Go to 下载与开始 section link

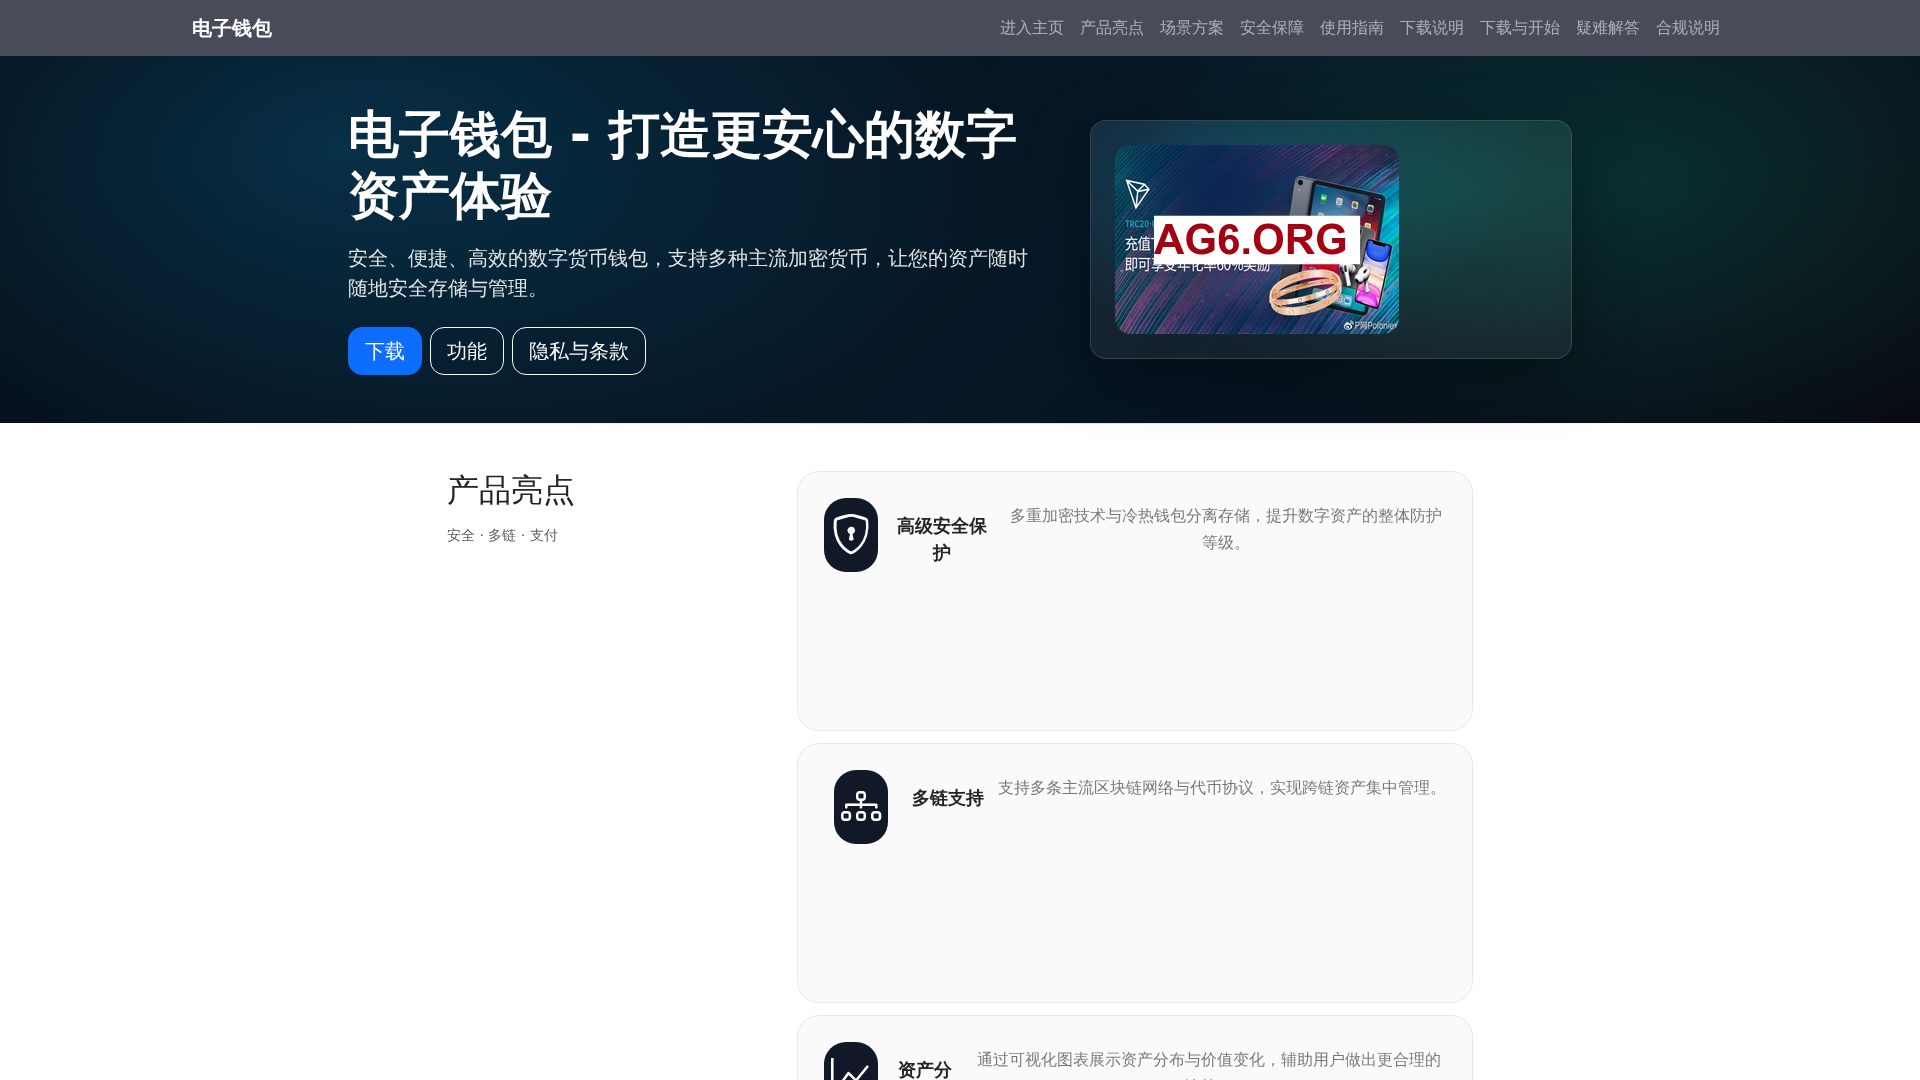coord(1519,28)
